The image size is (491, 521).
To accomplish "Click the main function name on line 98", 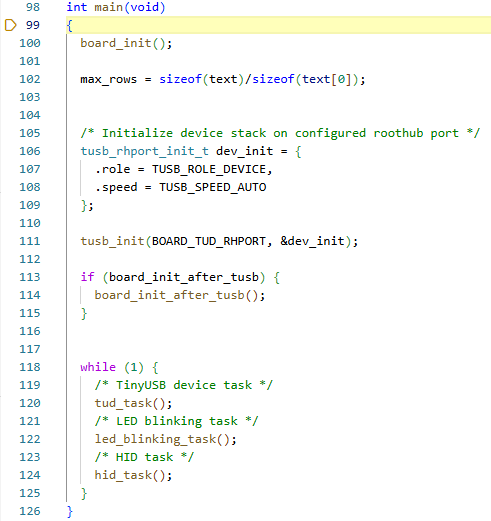I will 109,7.
